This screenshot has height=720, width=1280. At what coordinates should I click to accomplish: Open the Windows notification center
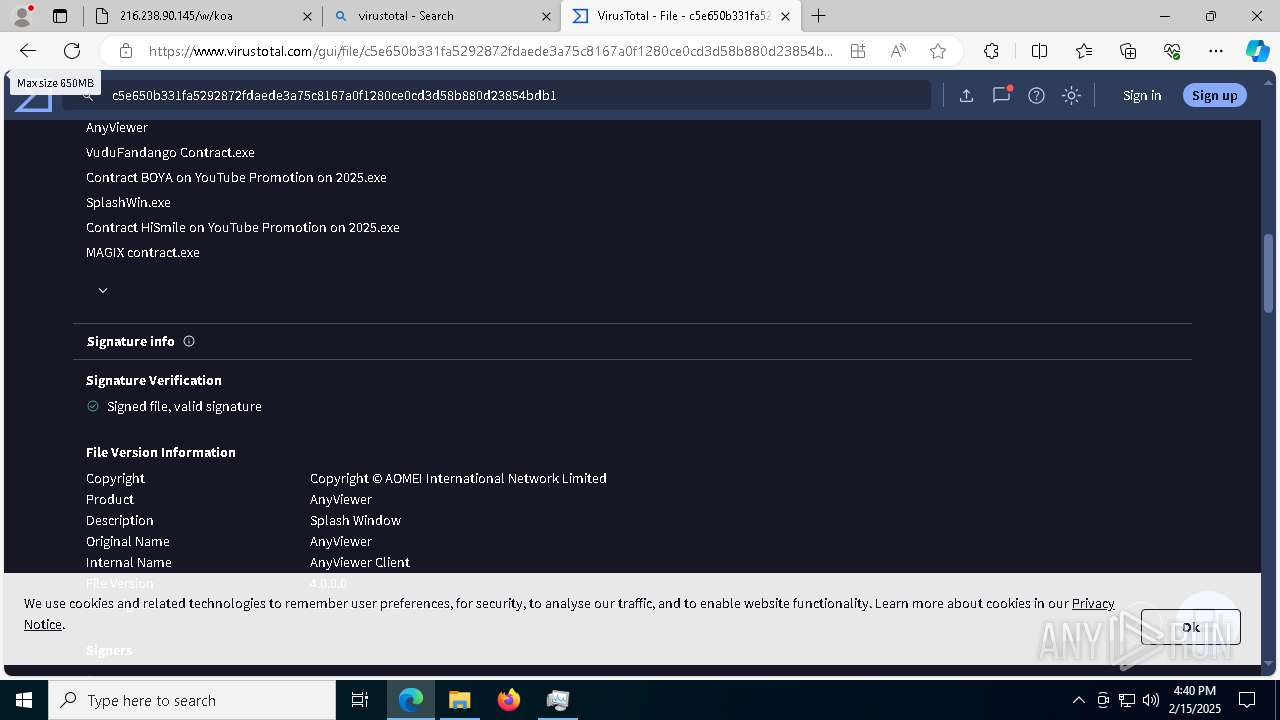tap(1247, 700)
